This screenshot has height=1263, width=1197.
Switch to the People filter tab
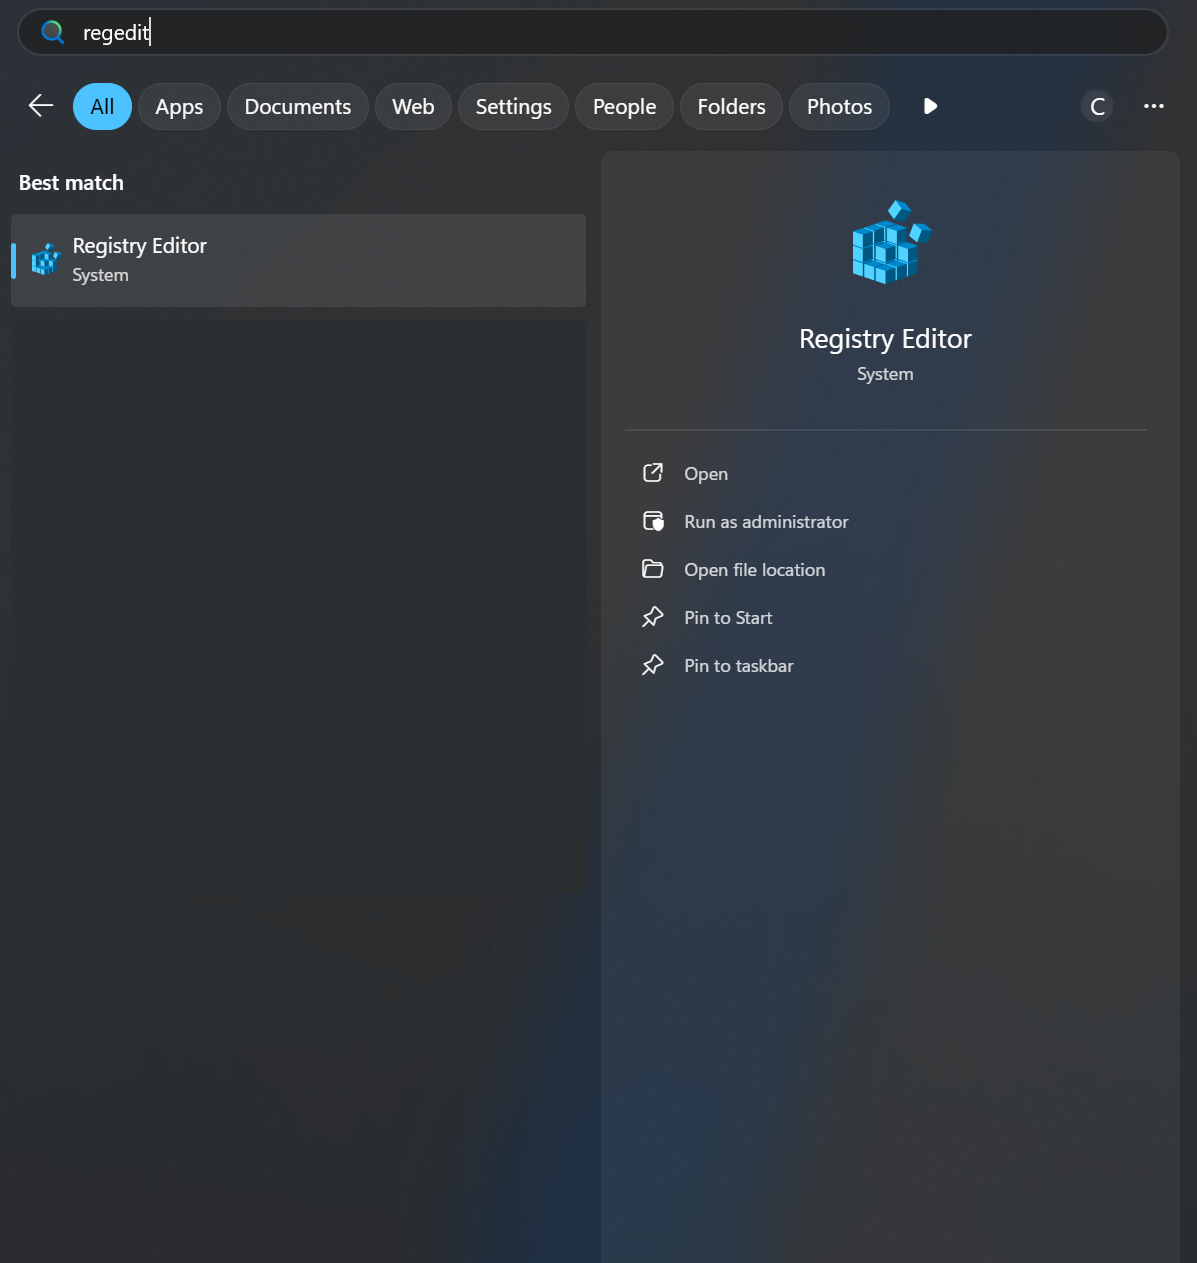(x=624, y=106)
